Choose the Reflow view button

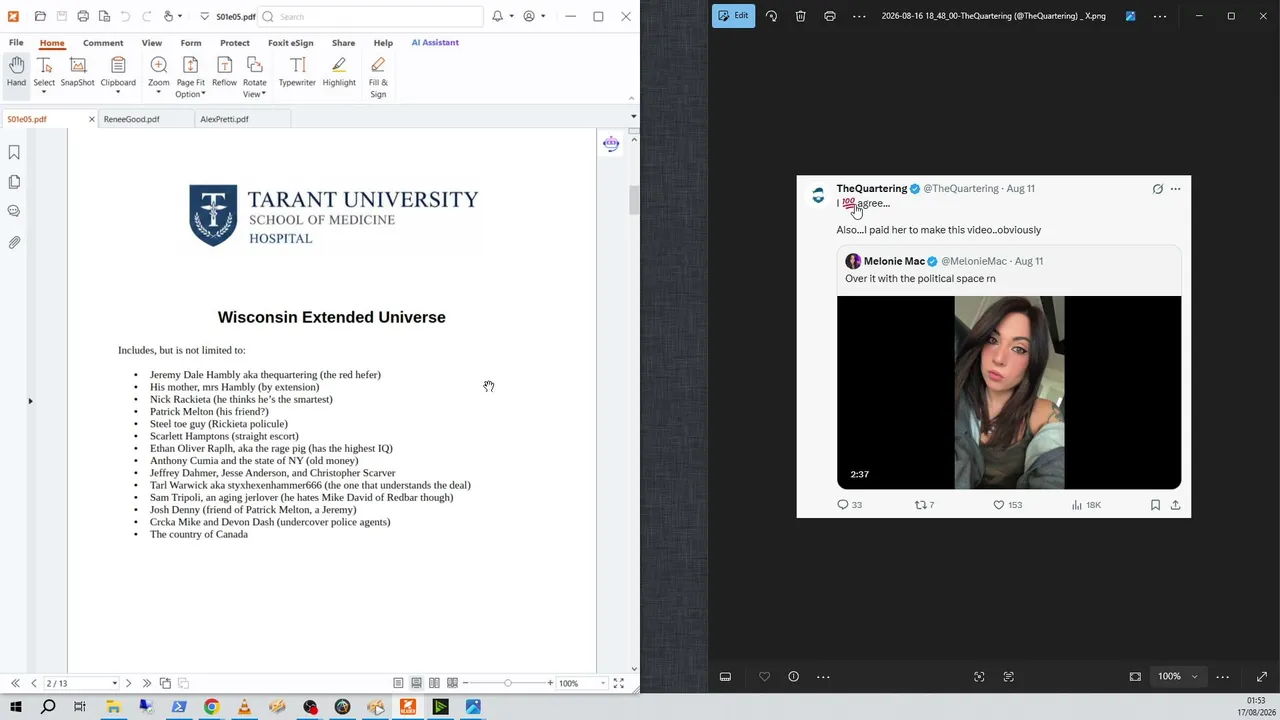224,72
